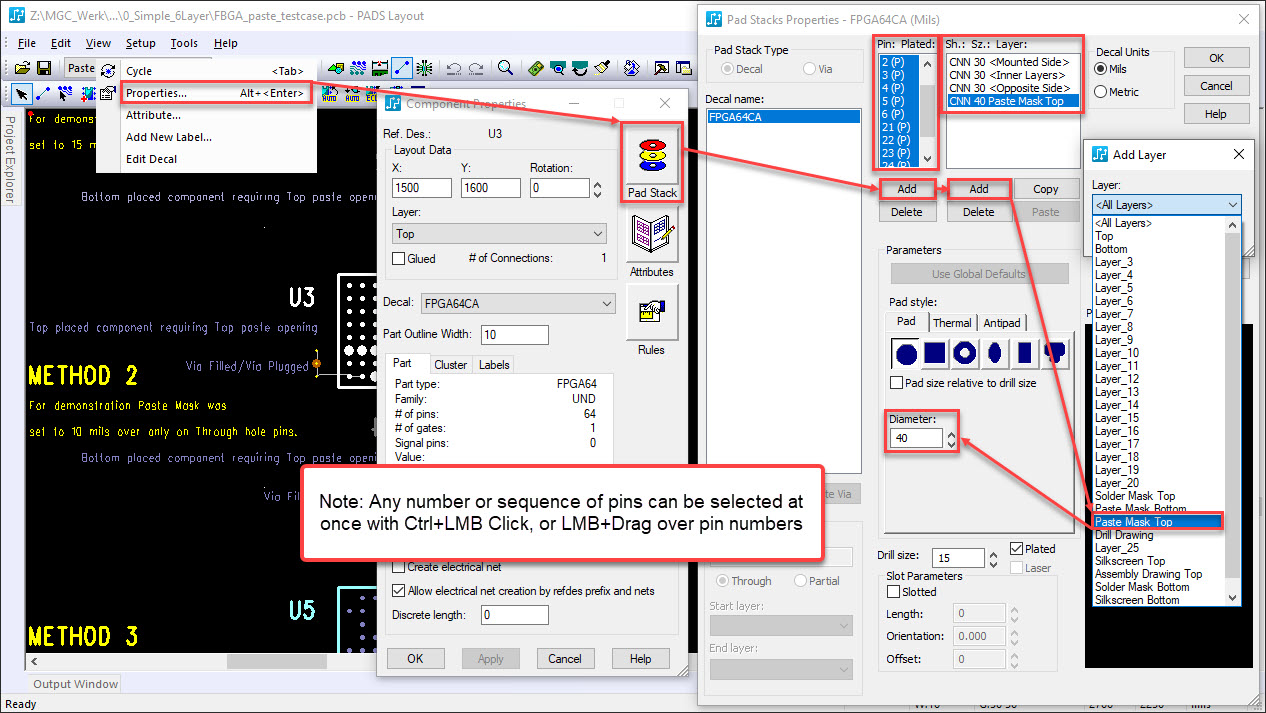Click the Diameter input field

(x=916, y=438)
